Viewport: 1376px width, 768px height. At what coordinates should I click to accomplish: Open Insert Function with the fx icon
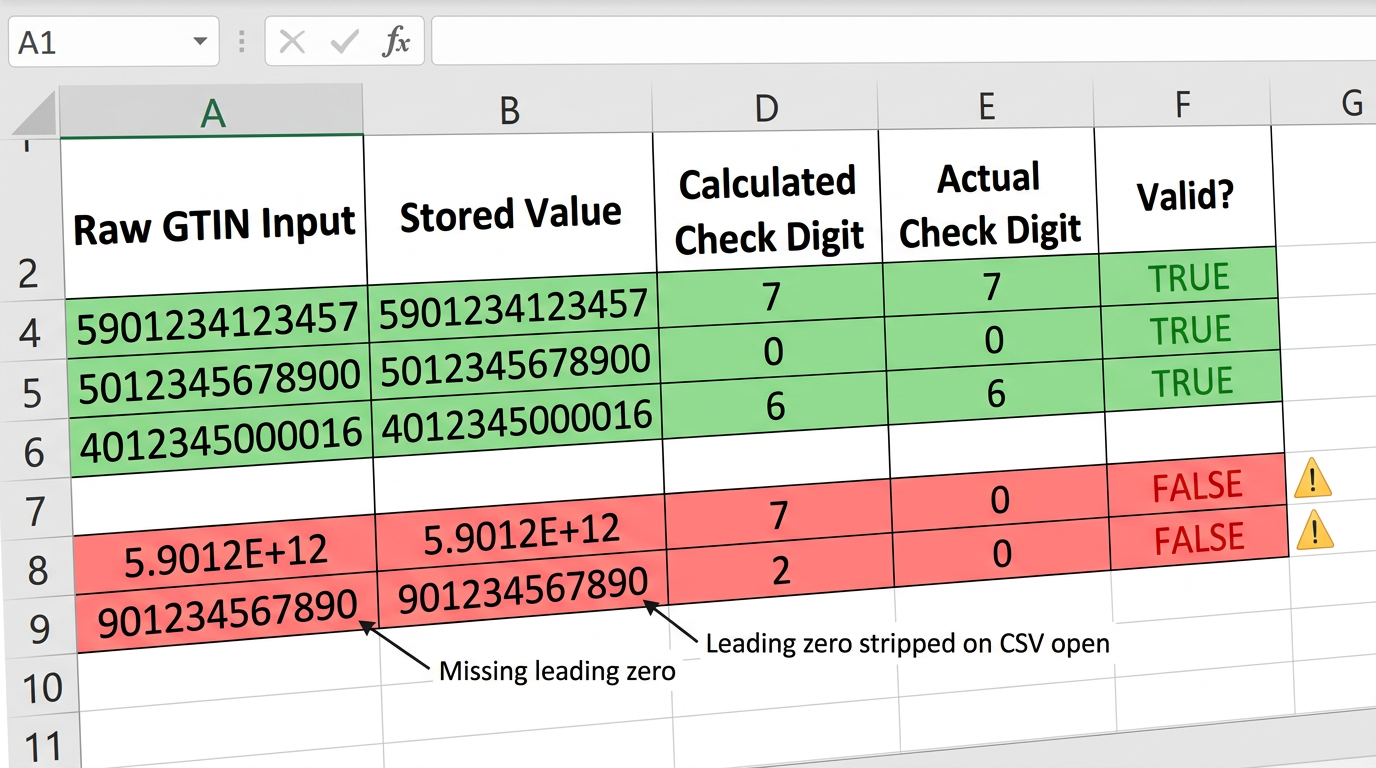(396, 42)
